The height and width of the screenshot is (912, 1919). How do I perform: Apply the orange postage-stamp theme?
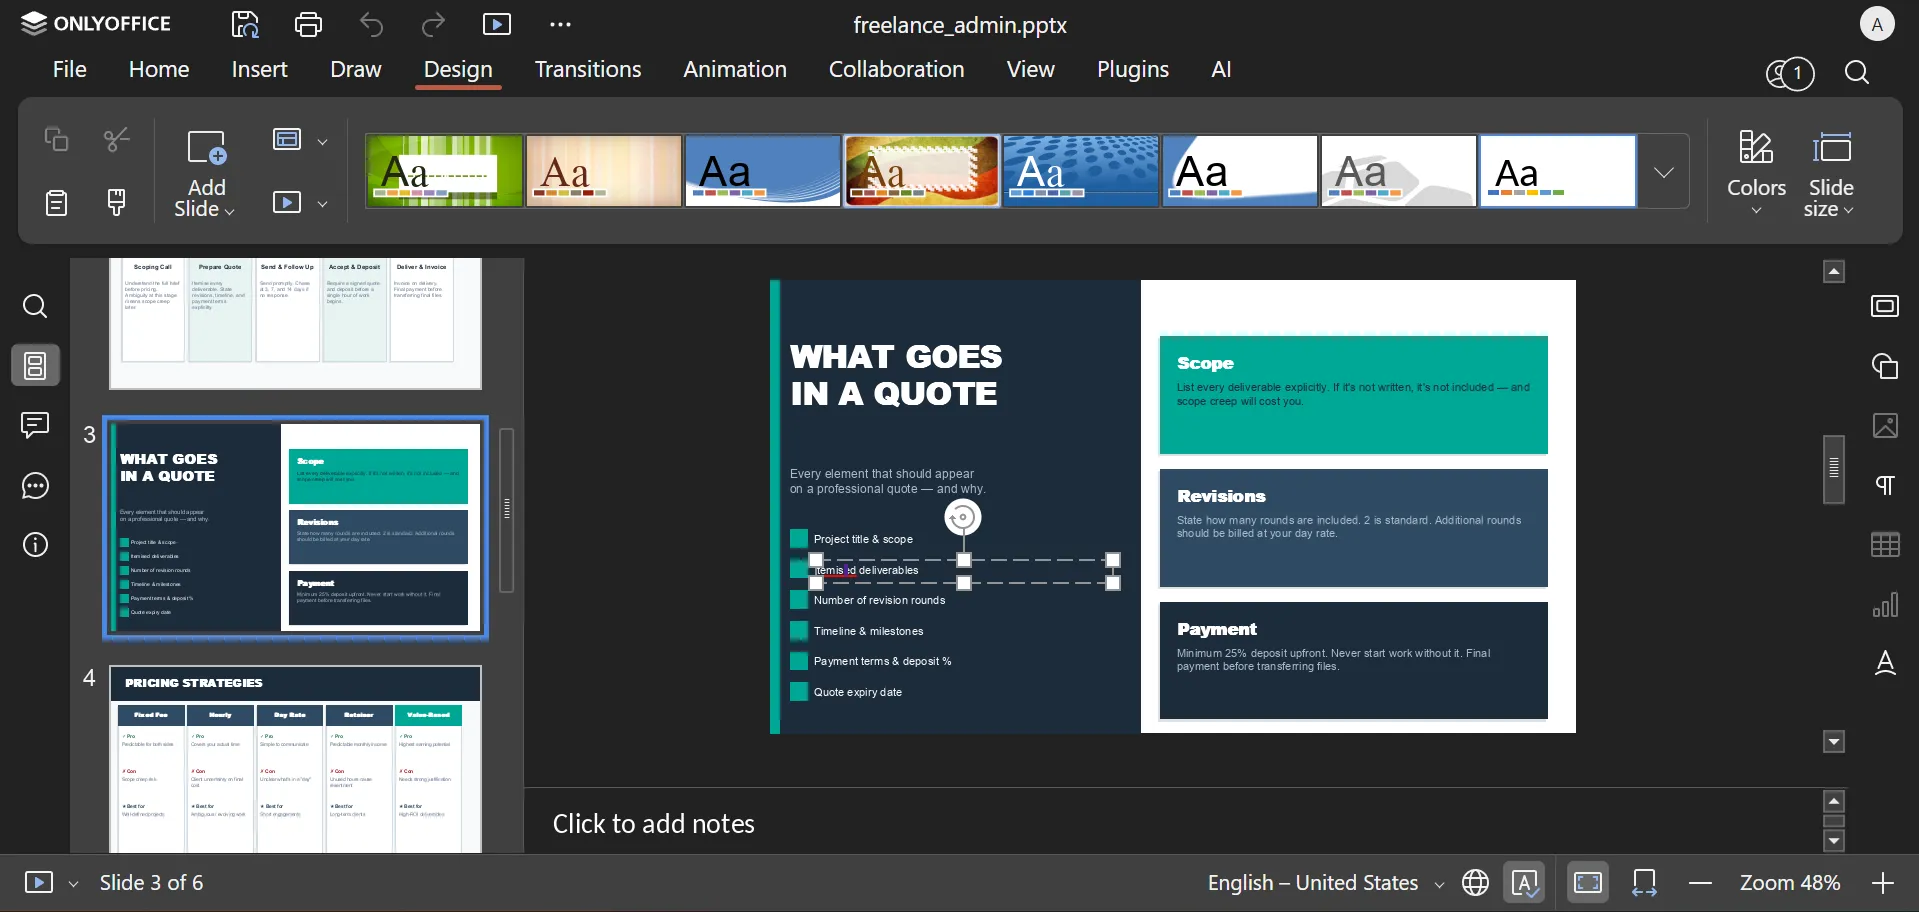tap(921, 172)
